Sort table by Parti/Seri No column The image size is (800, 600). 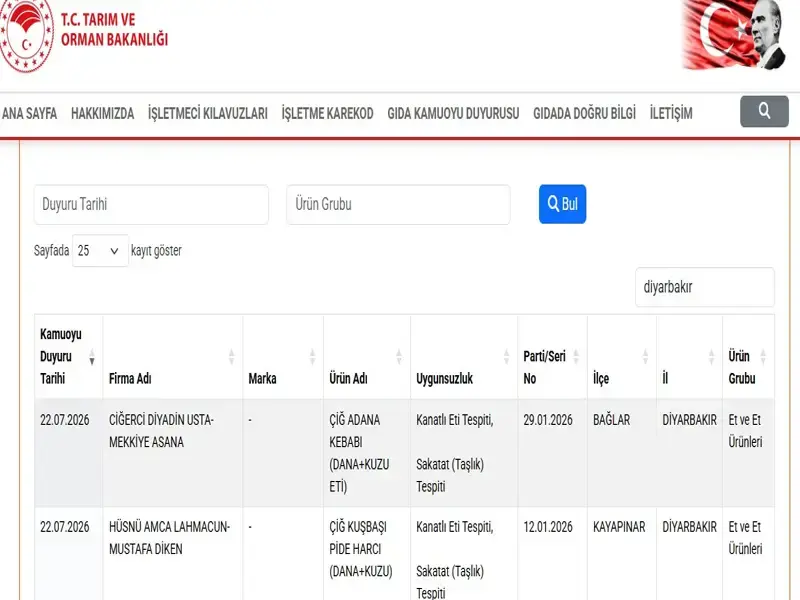(552, 357)
